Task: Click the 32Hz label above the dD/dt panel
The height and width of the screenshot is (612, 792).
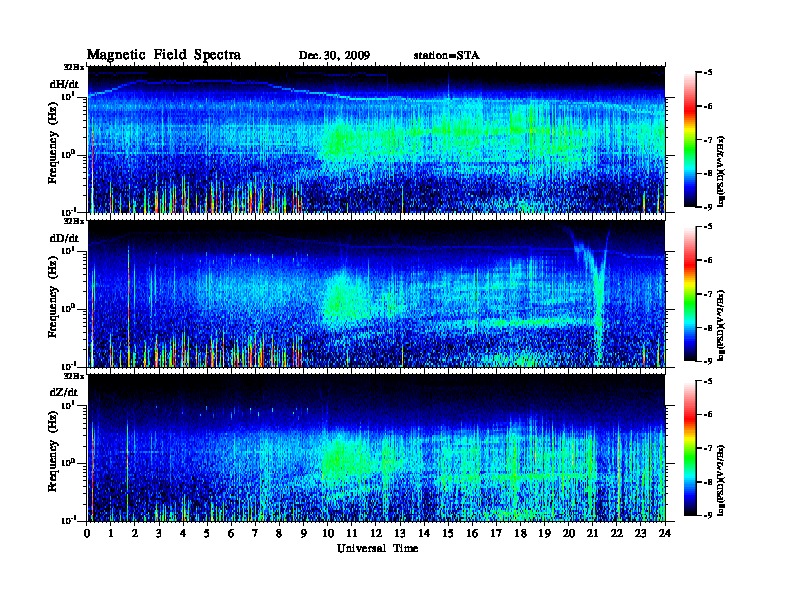Action: click(74, 221)
